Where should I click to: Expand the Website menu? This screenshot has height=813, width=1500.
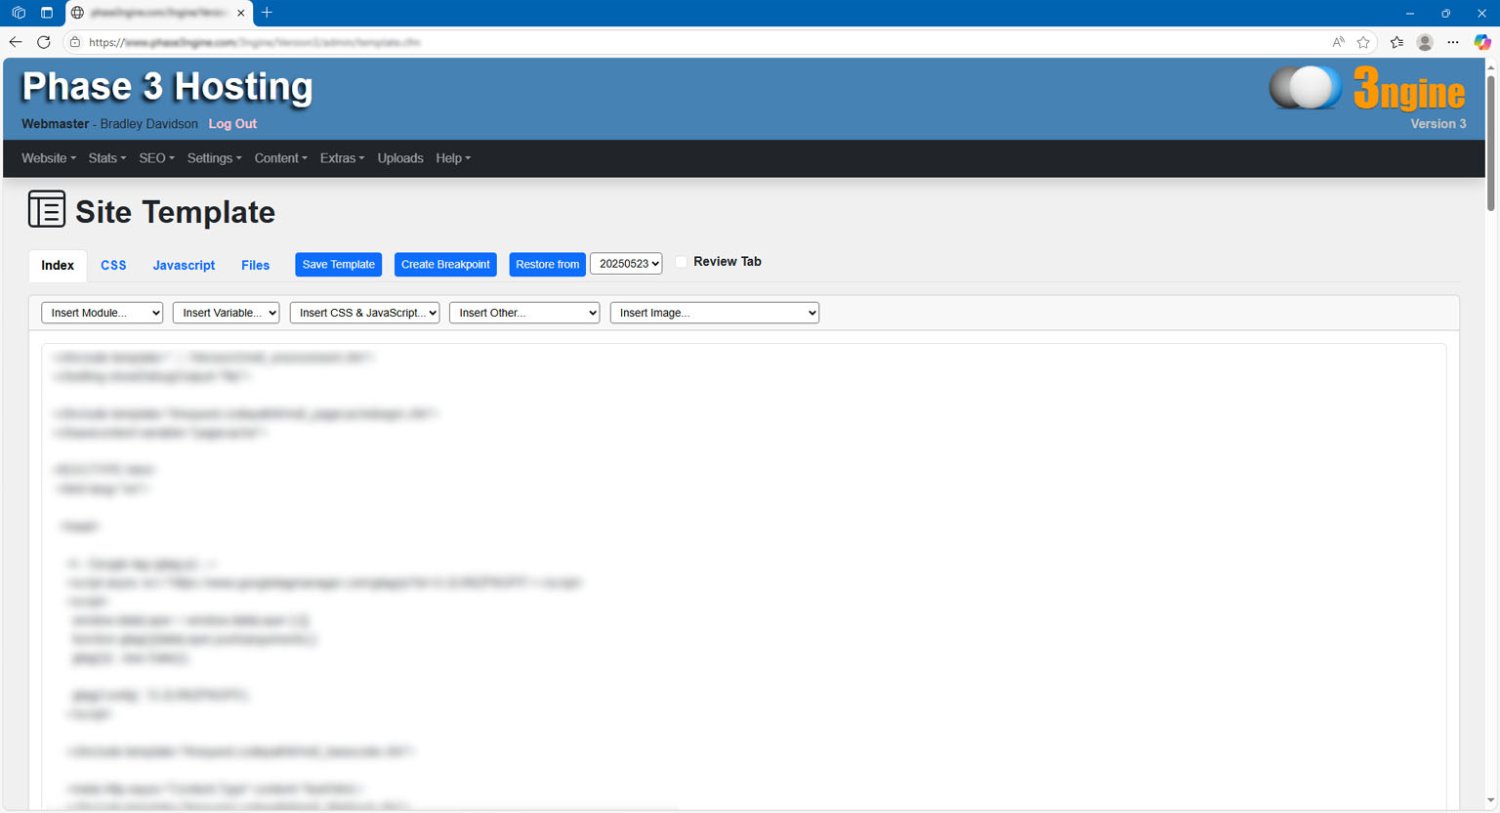[49, 158]
